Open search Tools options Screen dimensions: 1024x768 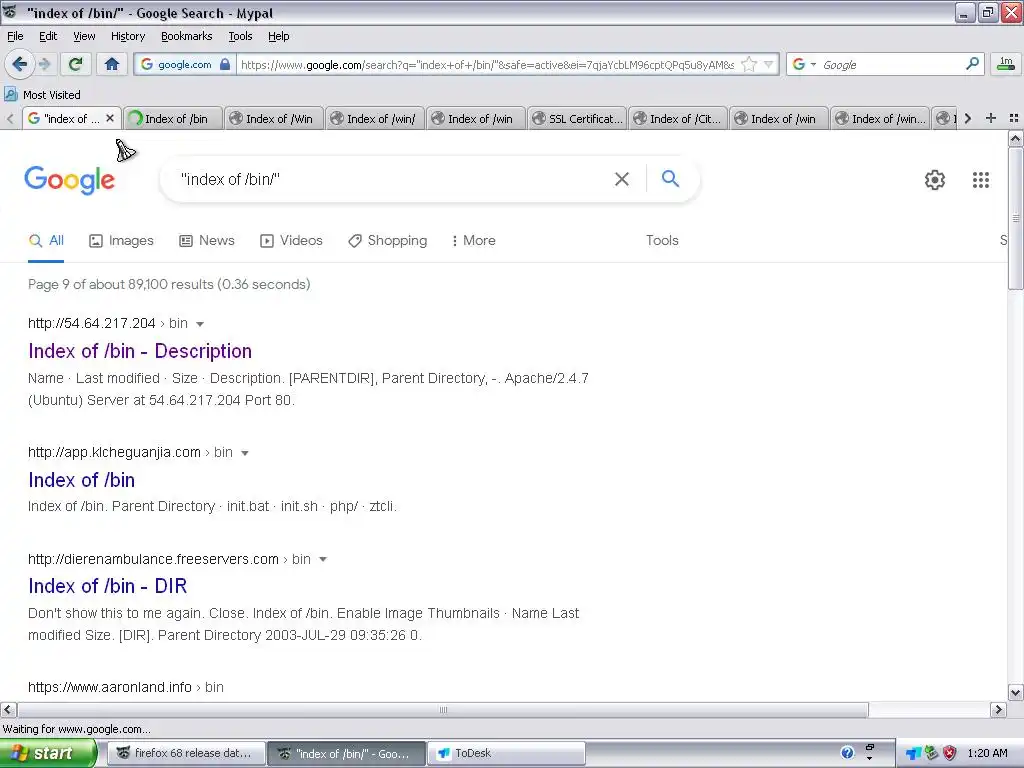(662, 240)
